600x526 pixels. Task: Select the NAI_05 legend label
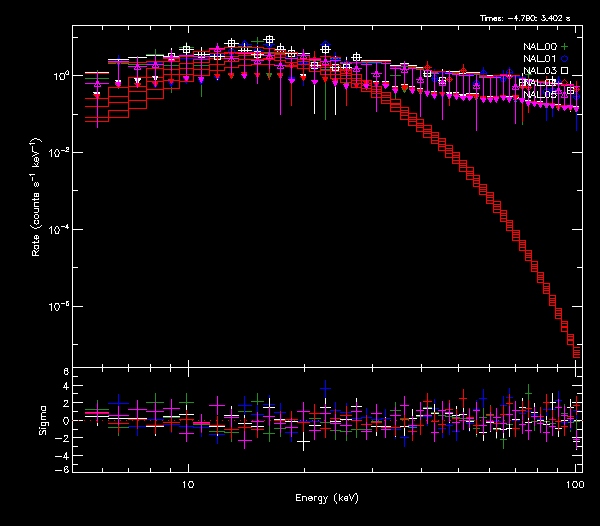tap(539, 95)
